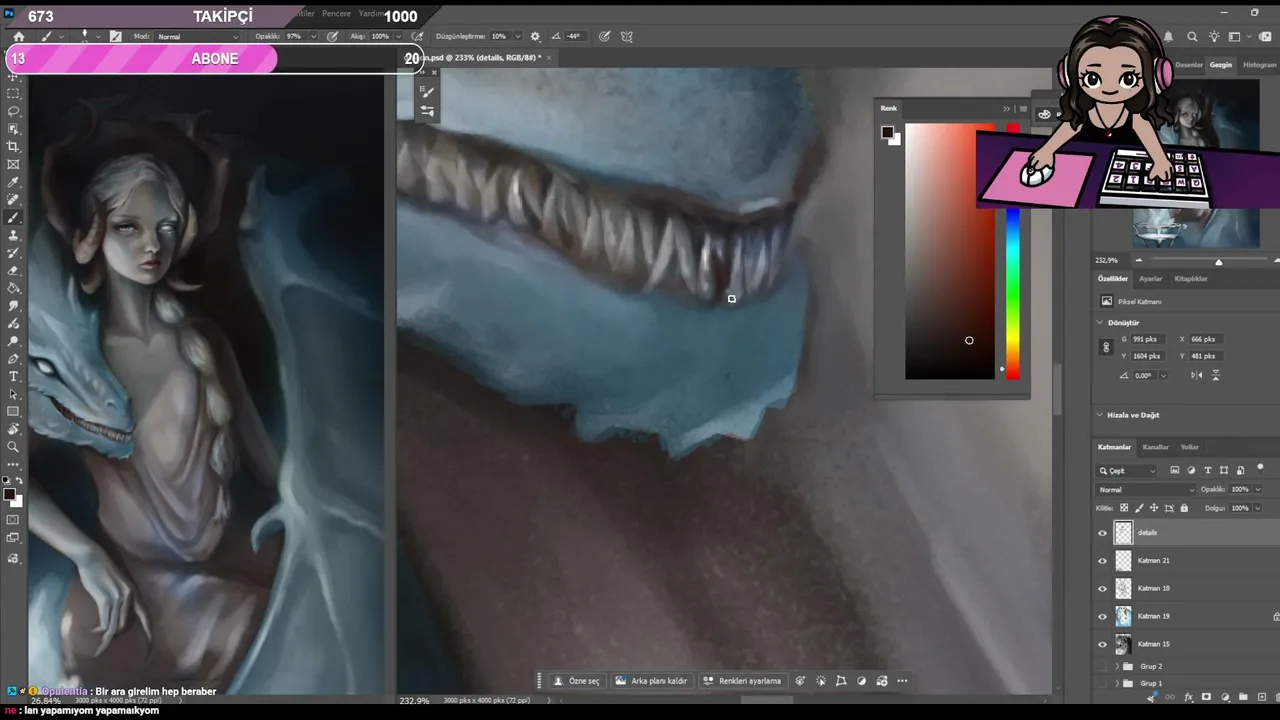Select the Clone Stamp tool
1280x720 pixels.
[x=13, y=235]
